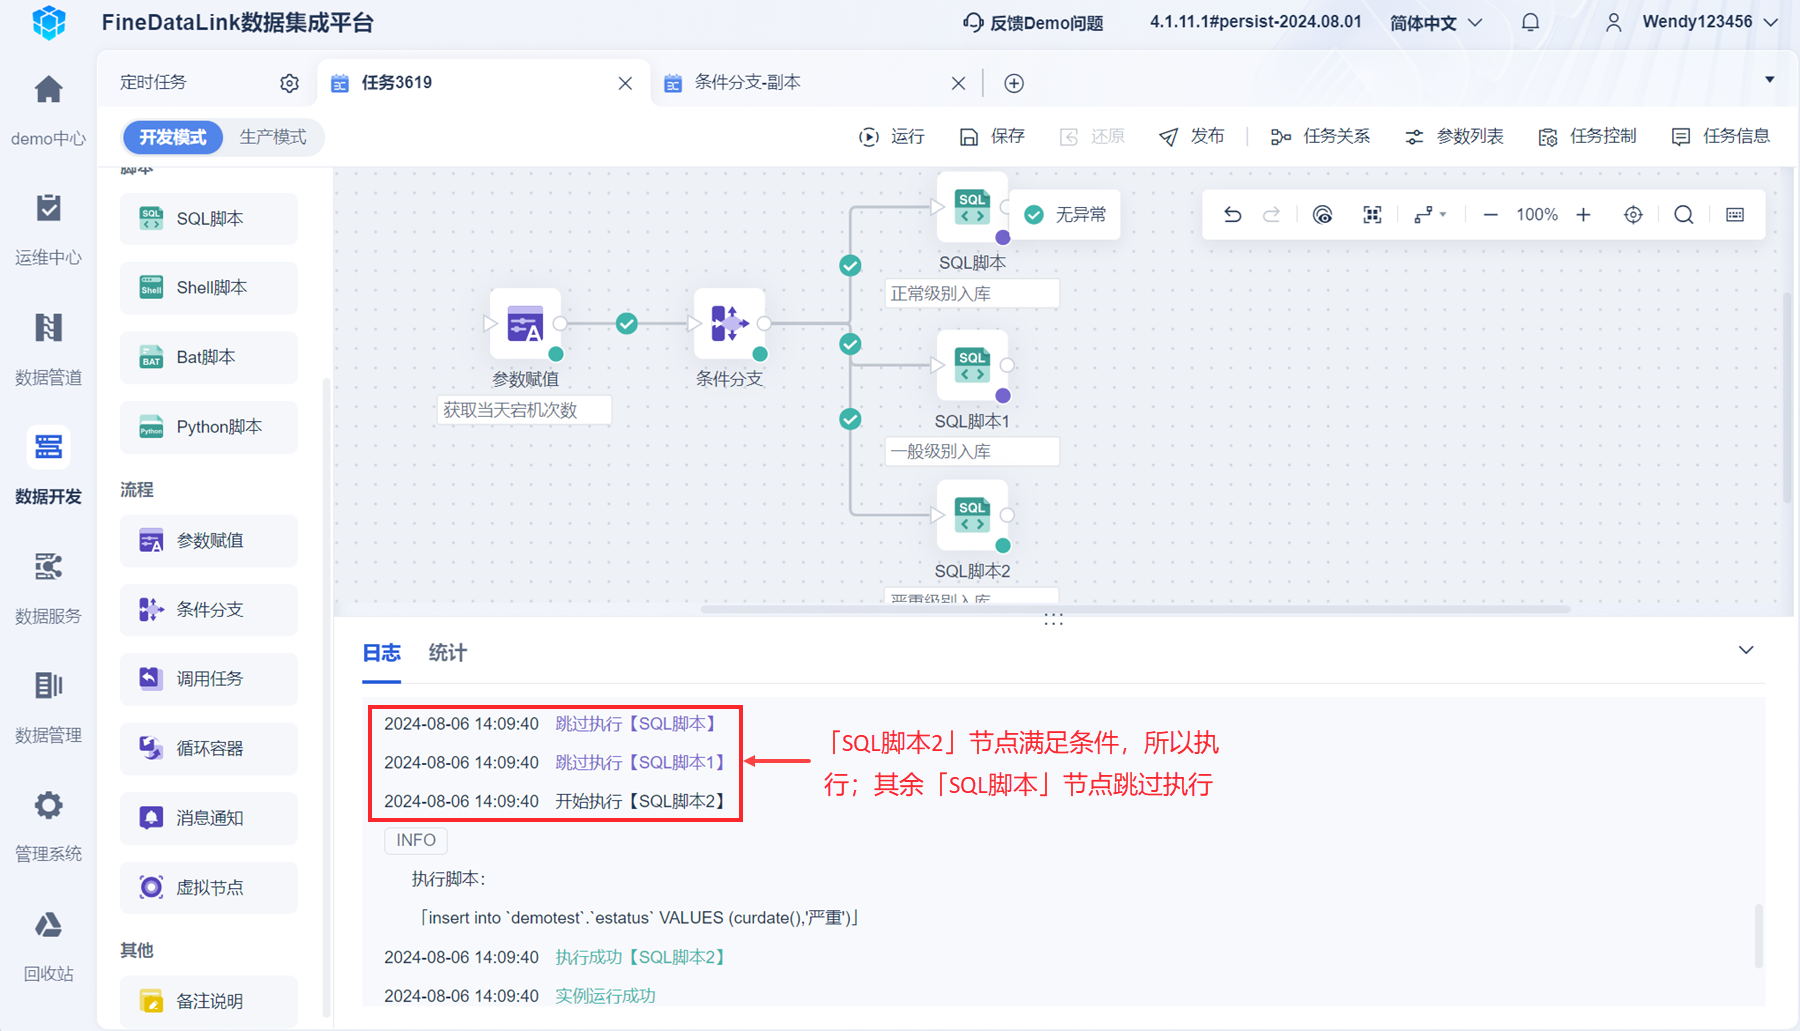Open 任务信息

click(1720, 137)
